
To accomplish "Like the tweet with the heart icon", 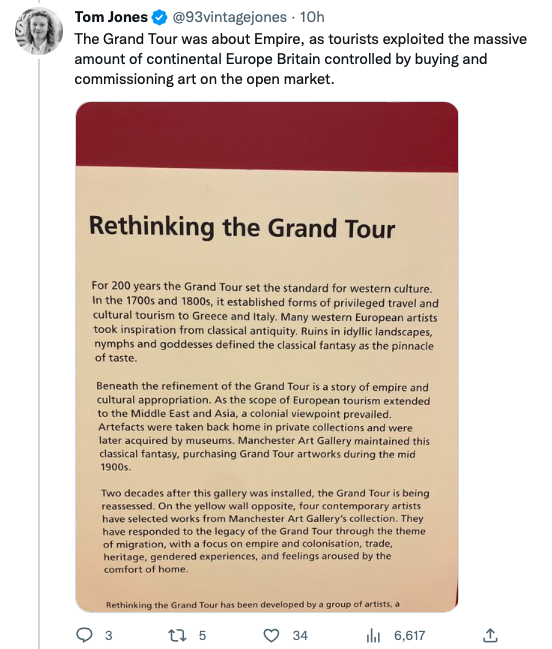I will pos(271,635).
